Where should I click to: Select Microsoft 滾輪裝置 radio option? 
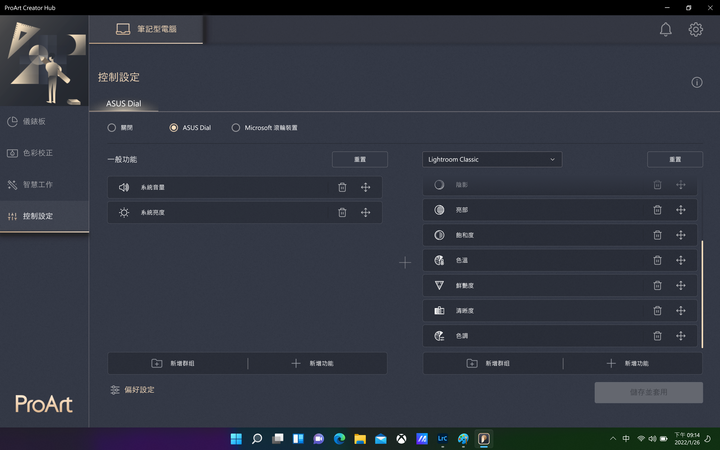(x=236, y=128)
